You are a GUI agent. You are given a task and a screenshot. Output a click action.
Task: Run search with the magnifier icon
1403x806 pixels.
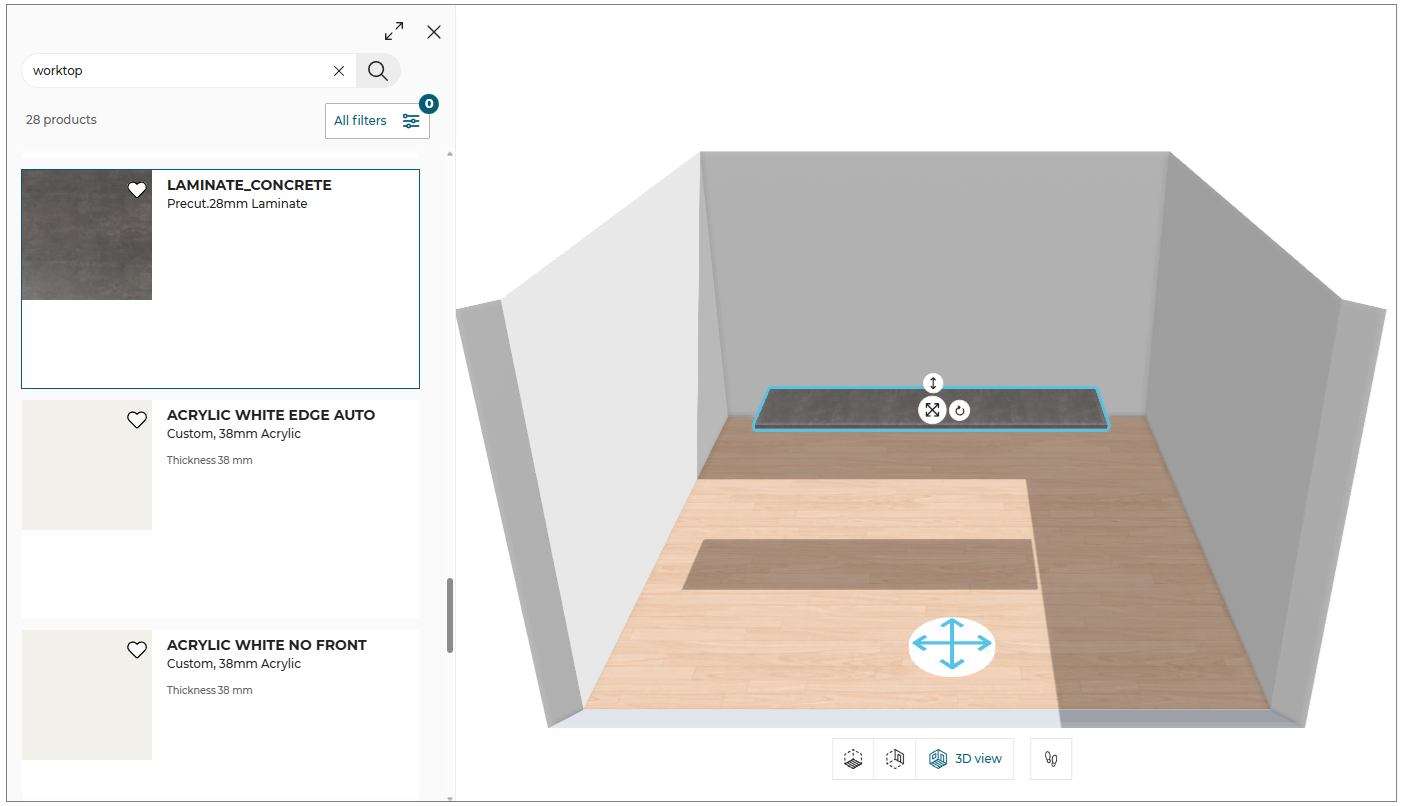click(378, 70)
